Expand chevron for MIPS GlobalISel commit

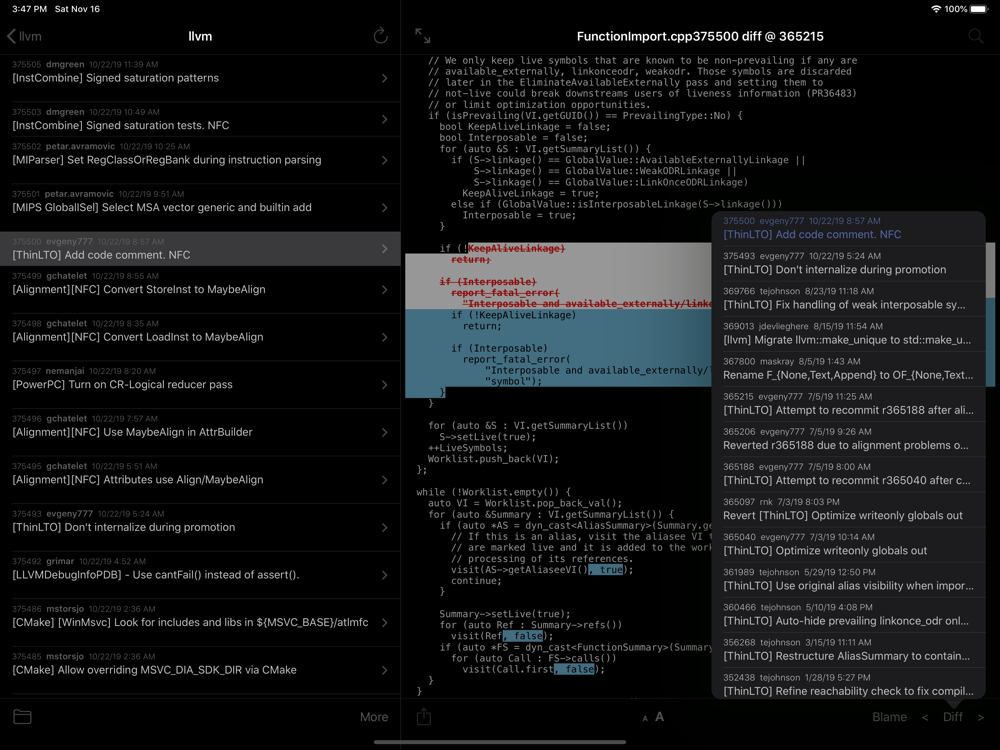[x=385, y=207]
